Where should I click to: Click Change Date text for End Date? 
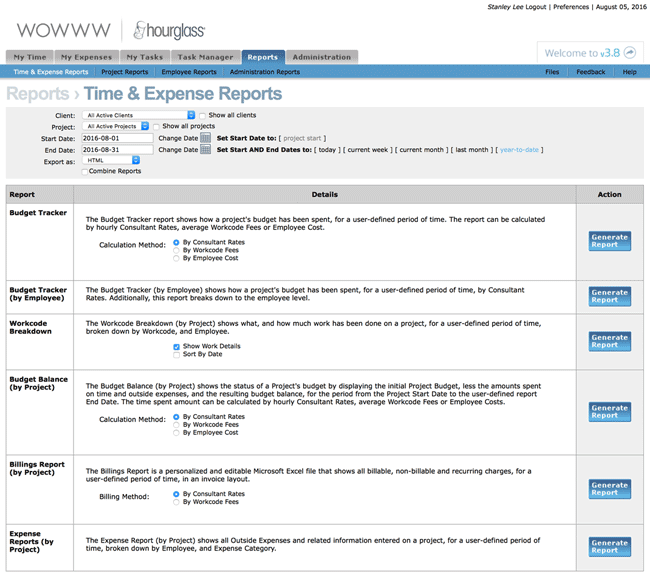(178, 150)
